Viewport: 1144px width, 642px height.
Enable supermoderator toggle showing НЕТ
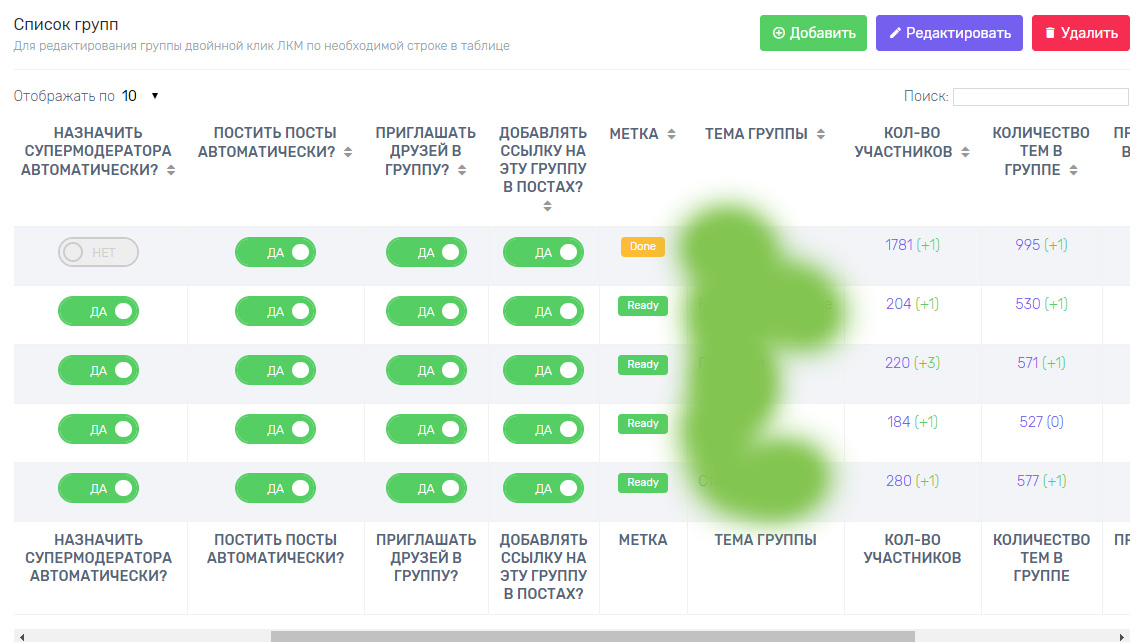pyautogui.click(x=98, y=252)
